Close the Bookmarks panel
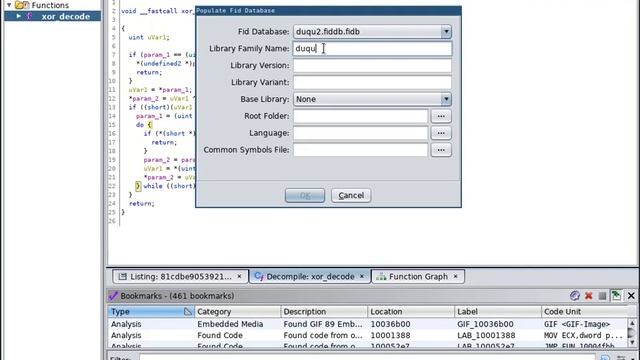The width and height of the screenshot is (640, 360). (631, 296)
